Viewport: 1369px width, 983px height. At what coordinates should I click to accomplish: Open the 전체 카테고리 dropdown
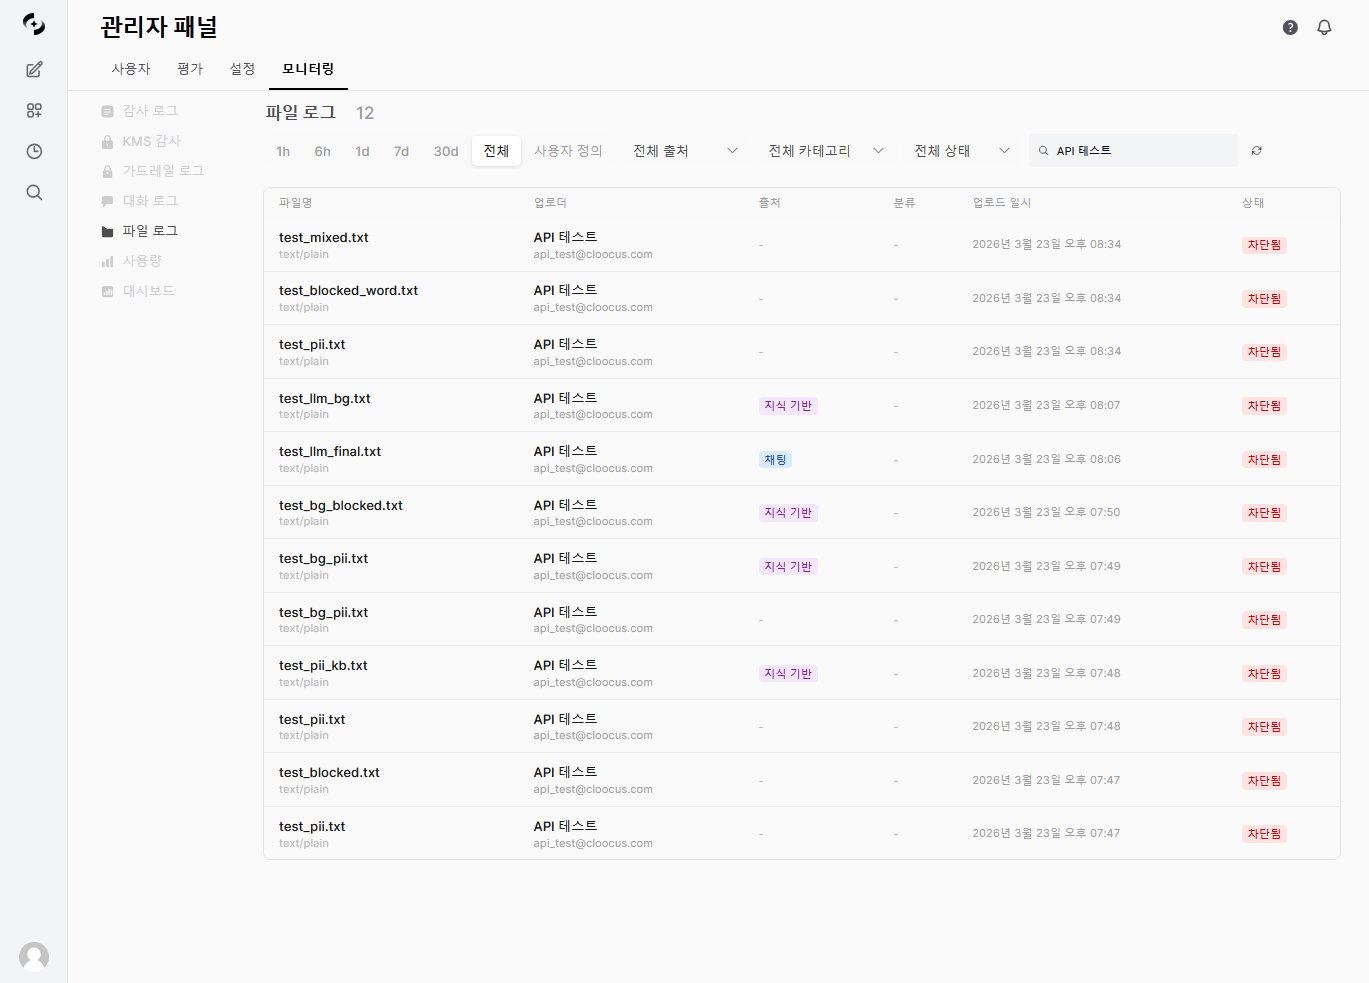(826, 151)
